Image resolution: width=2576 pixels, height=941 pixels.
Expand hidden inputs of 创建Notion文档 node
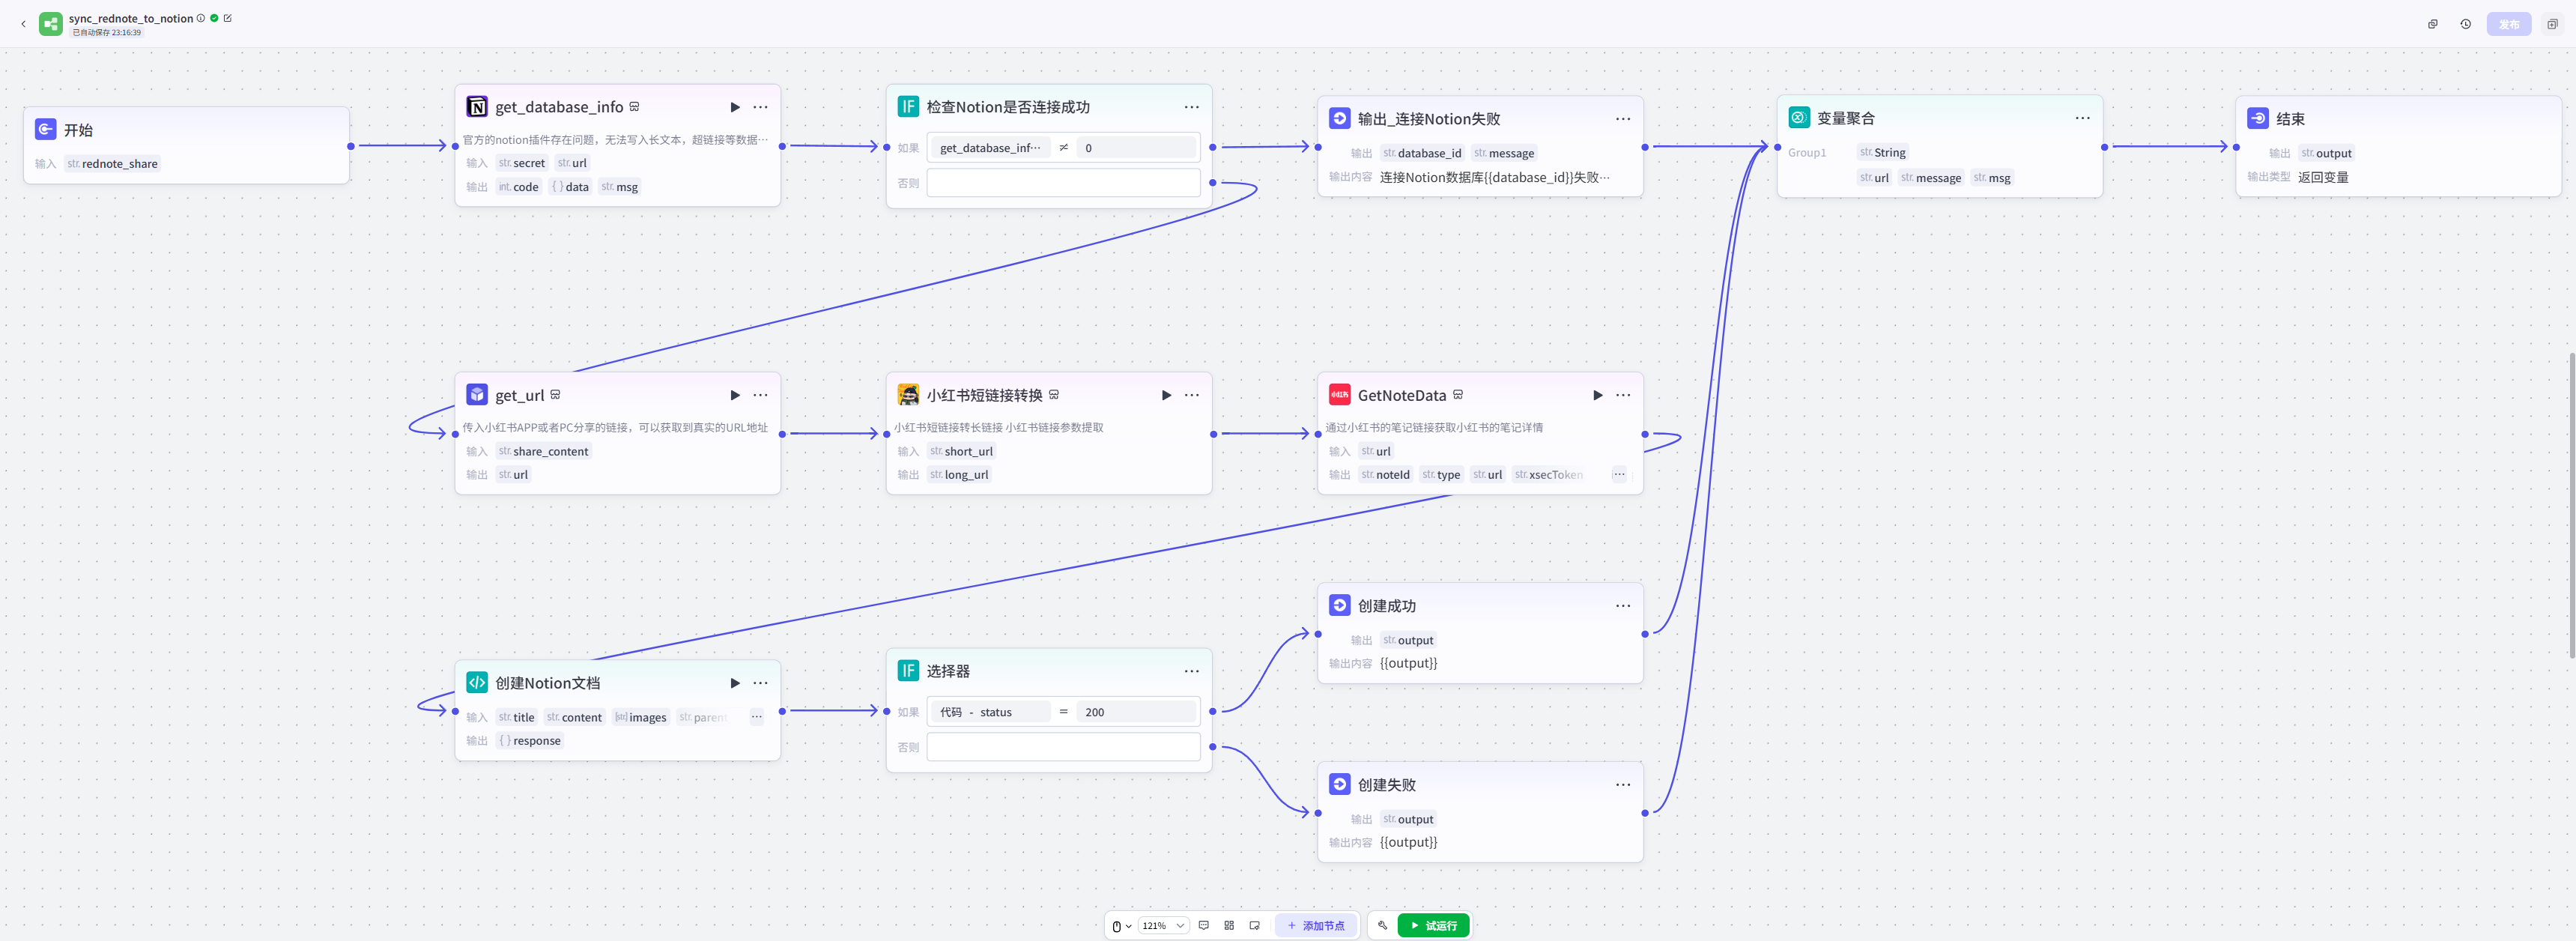(756, 717)
